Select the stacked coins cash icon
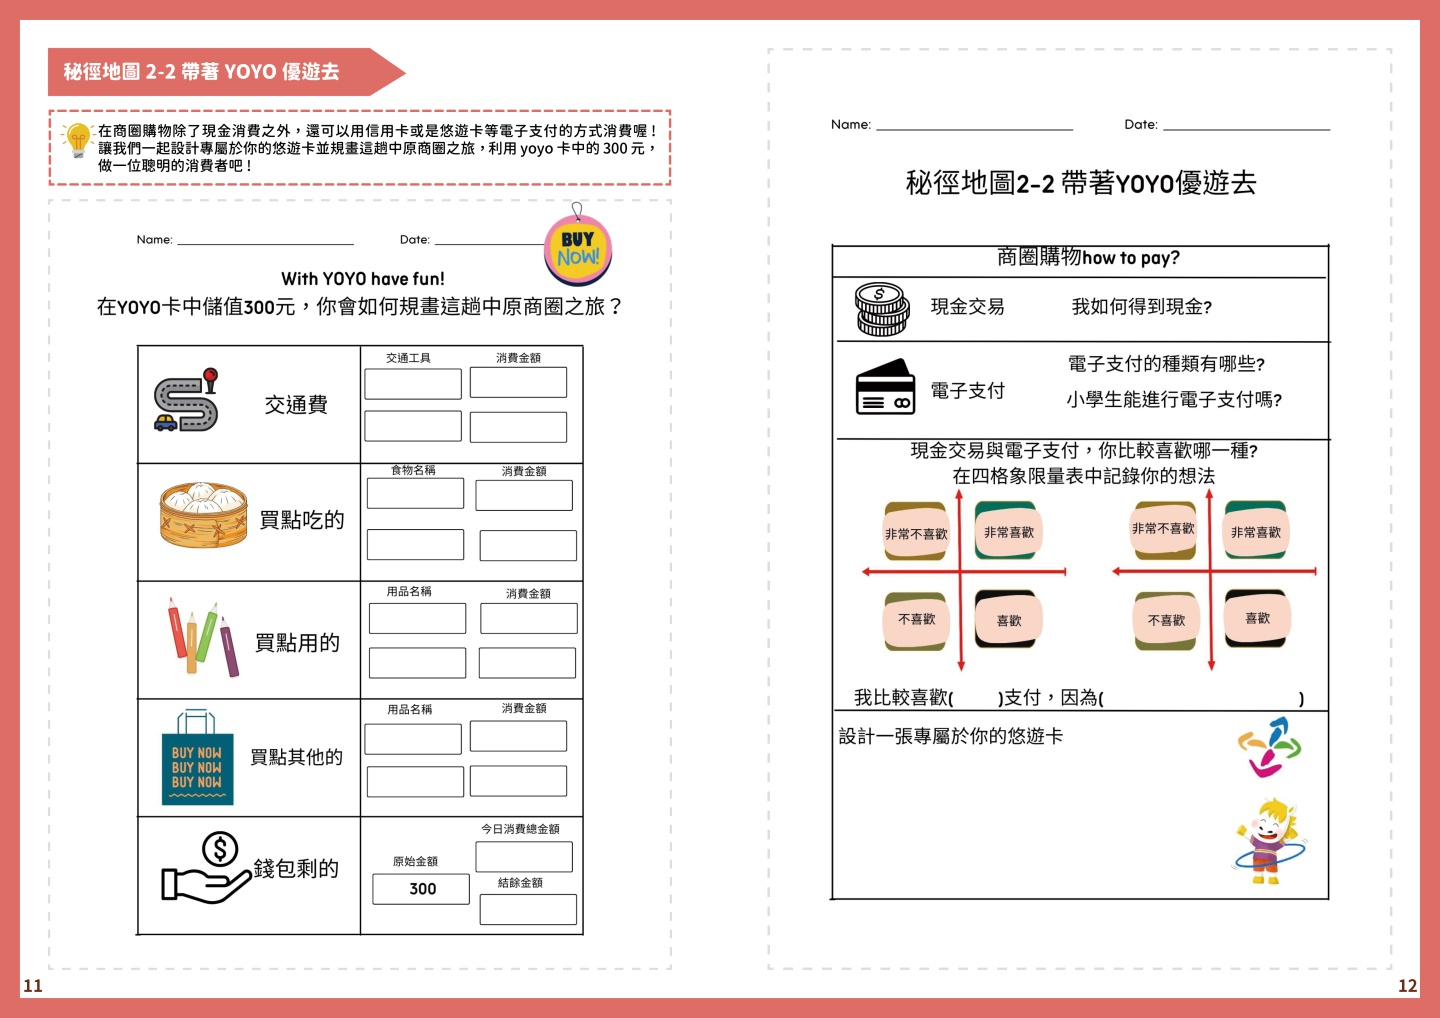This screenshot has width=1440, height=1018. (x=882, y=309)
